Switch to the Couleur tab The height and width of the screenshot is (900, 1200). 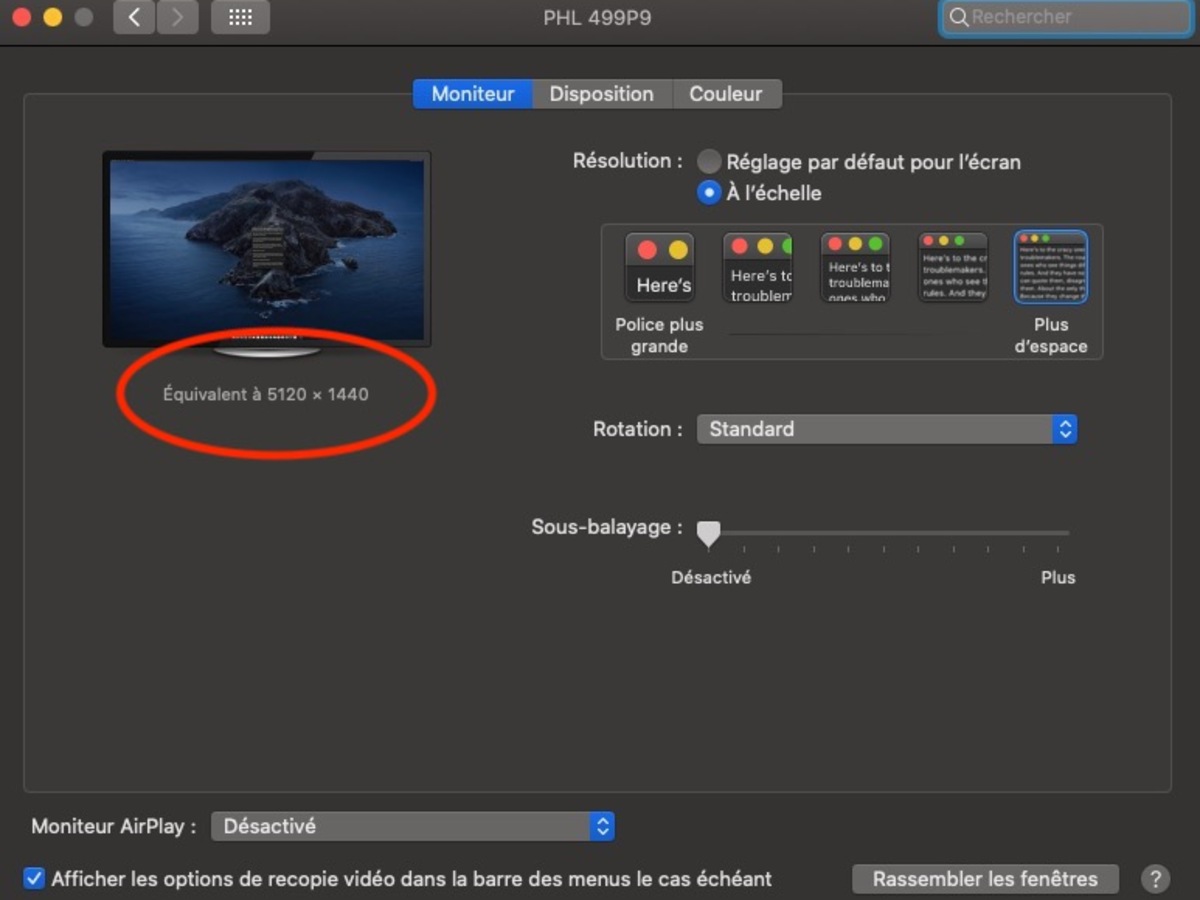(x=726, y=94)
